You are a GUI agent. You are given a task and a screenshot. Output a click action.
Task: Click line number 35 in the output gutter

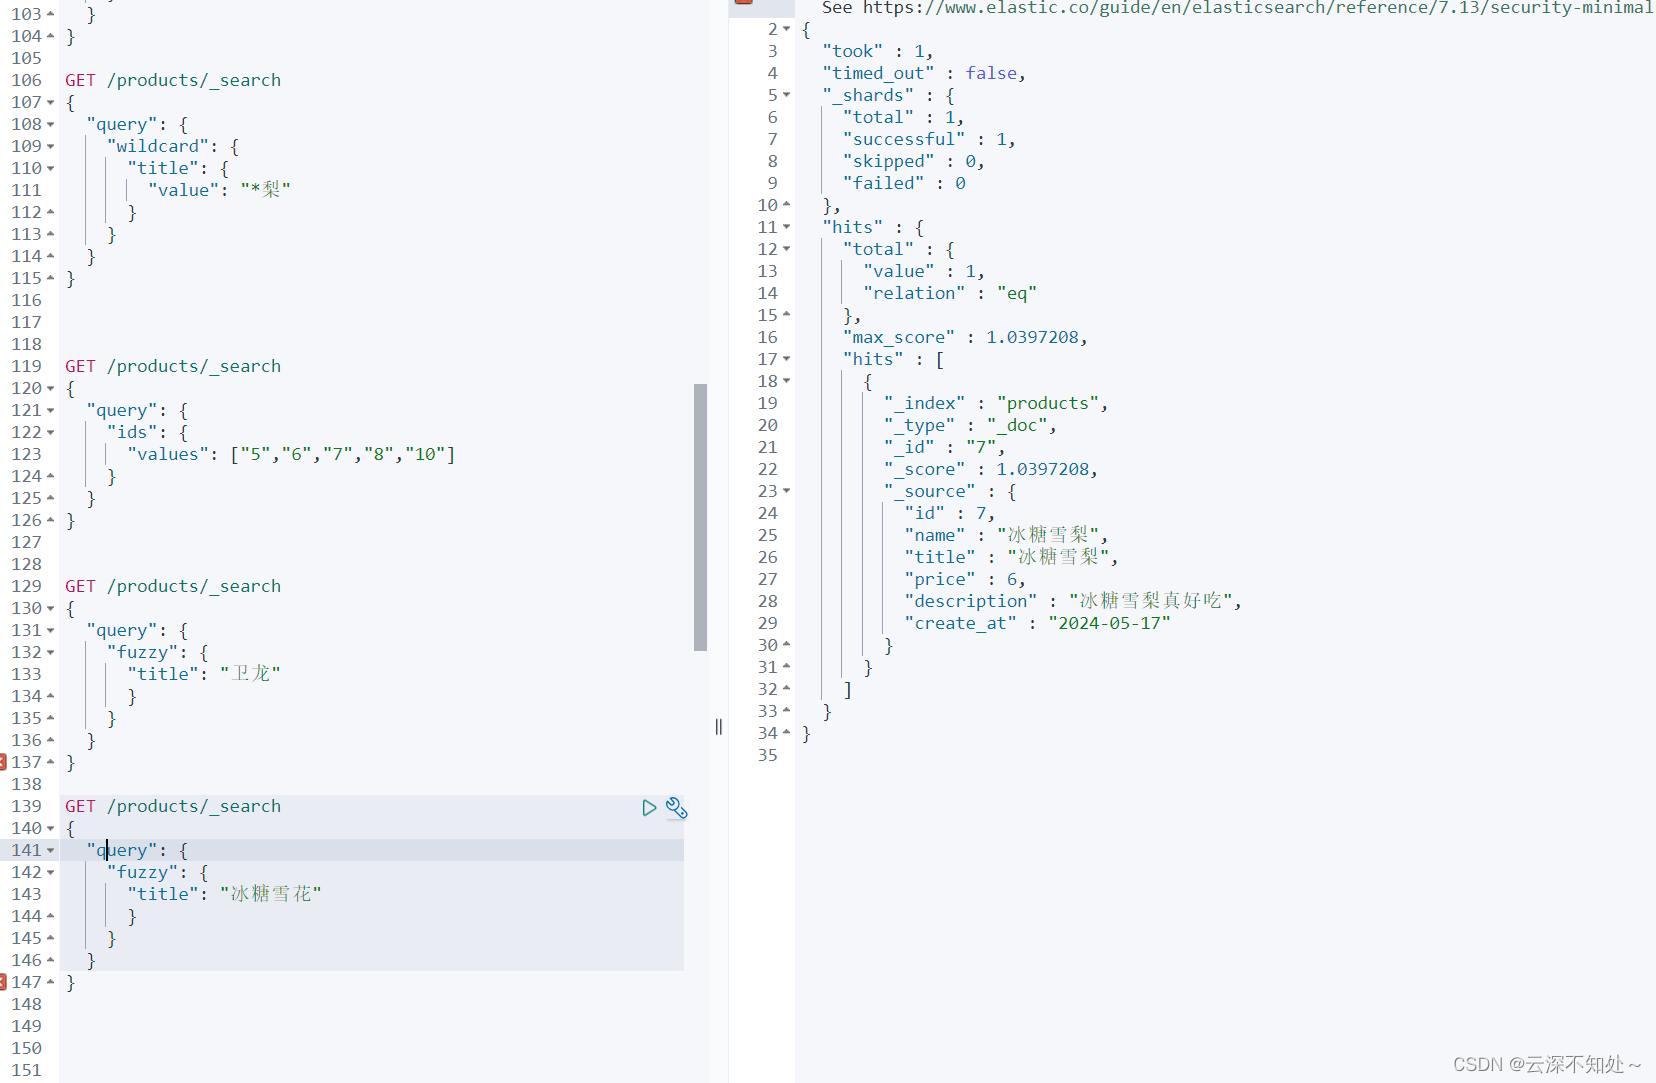[767, 755]
